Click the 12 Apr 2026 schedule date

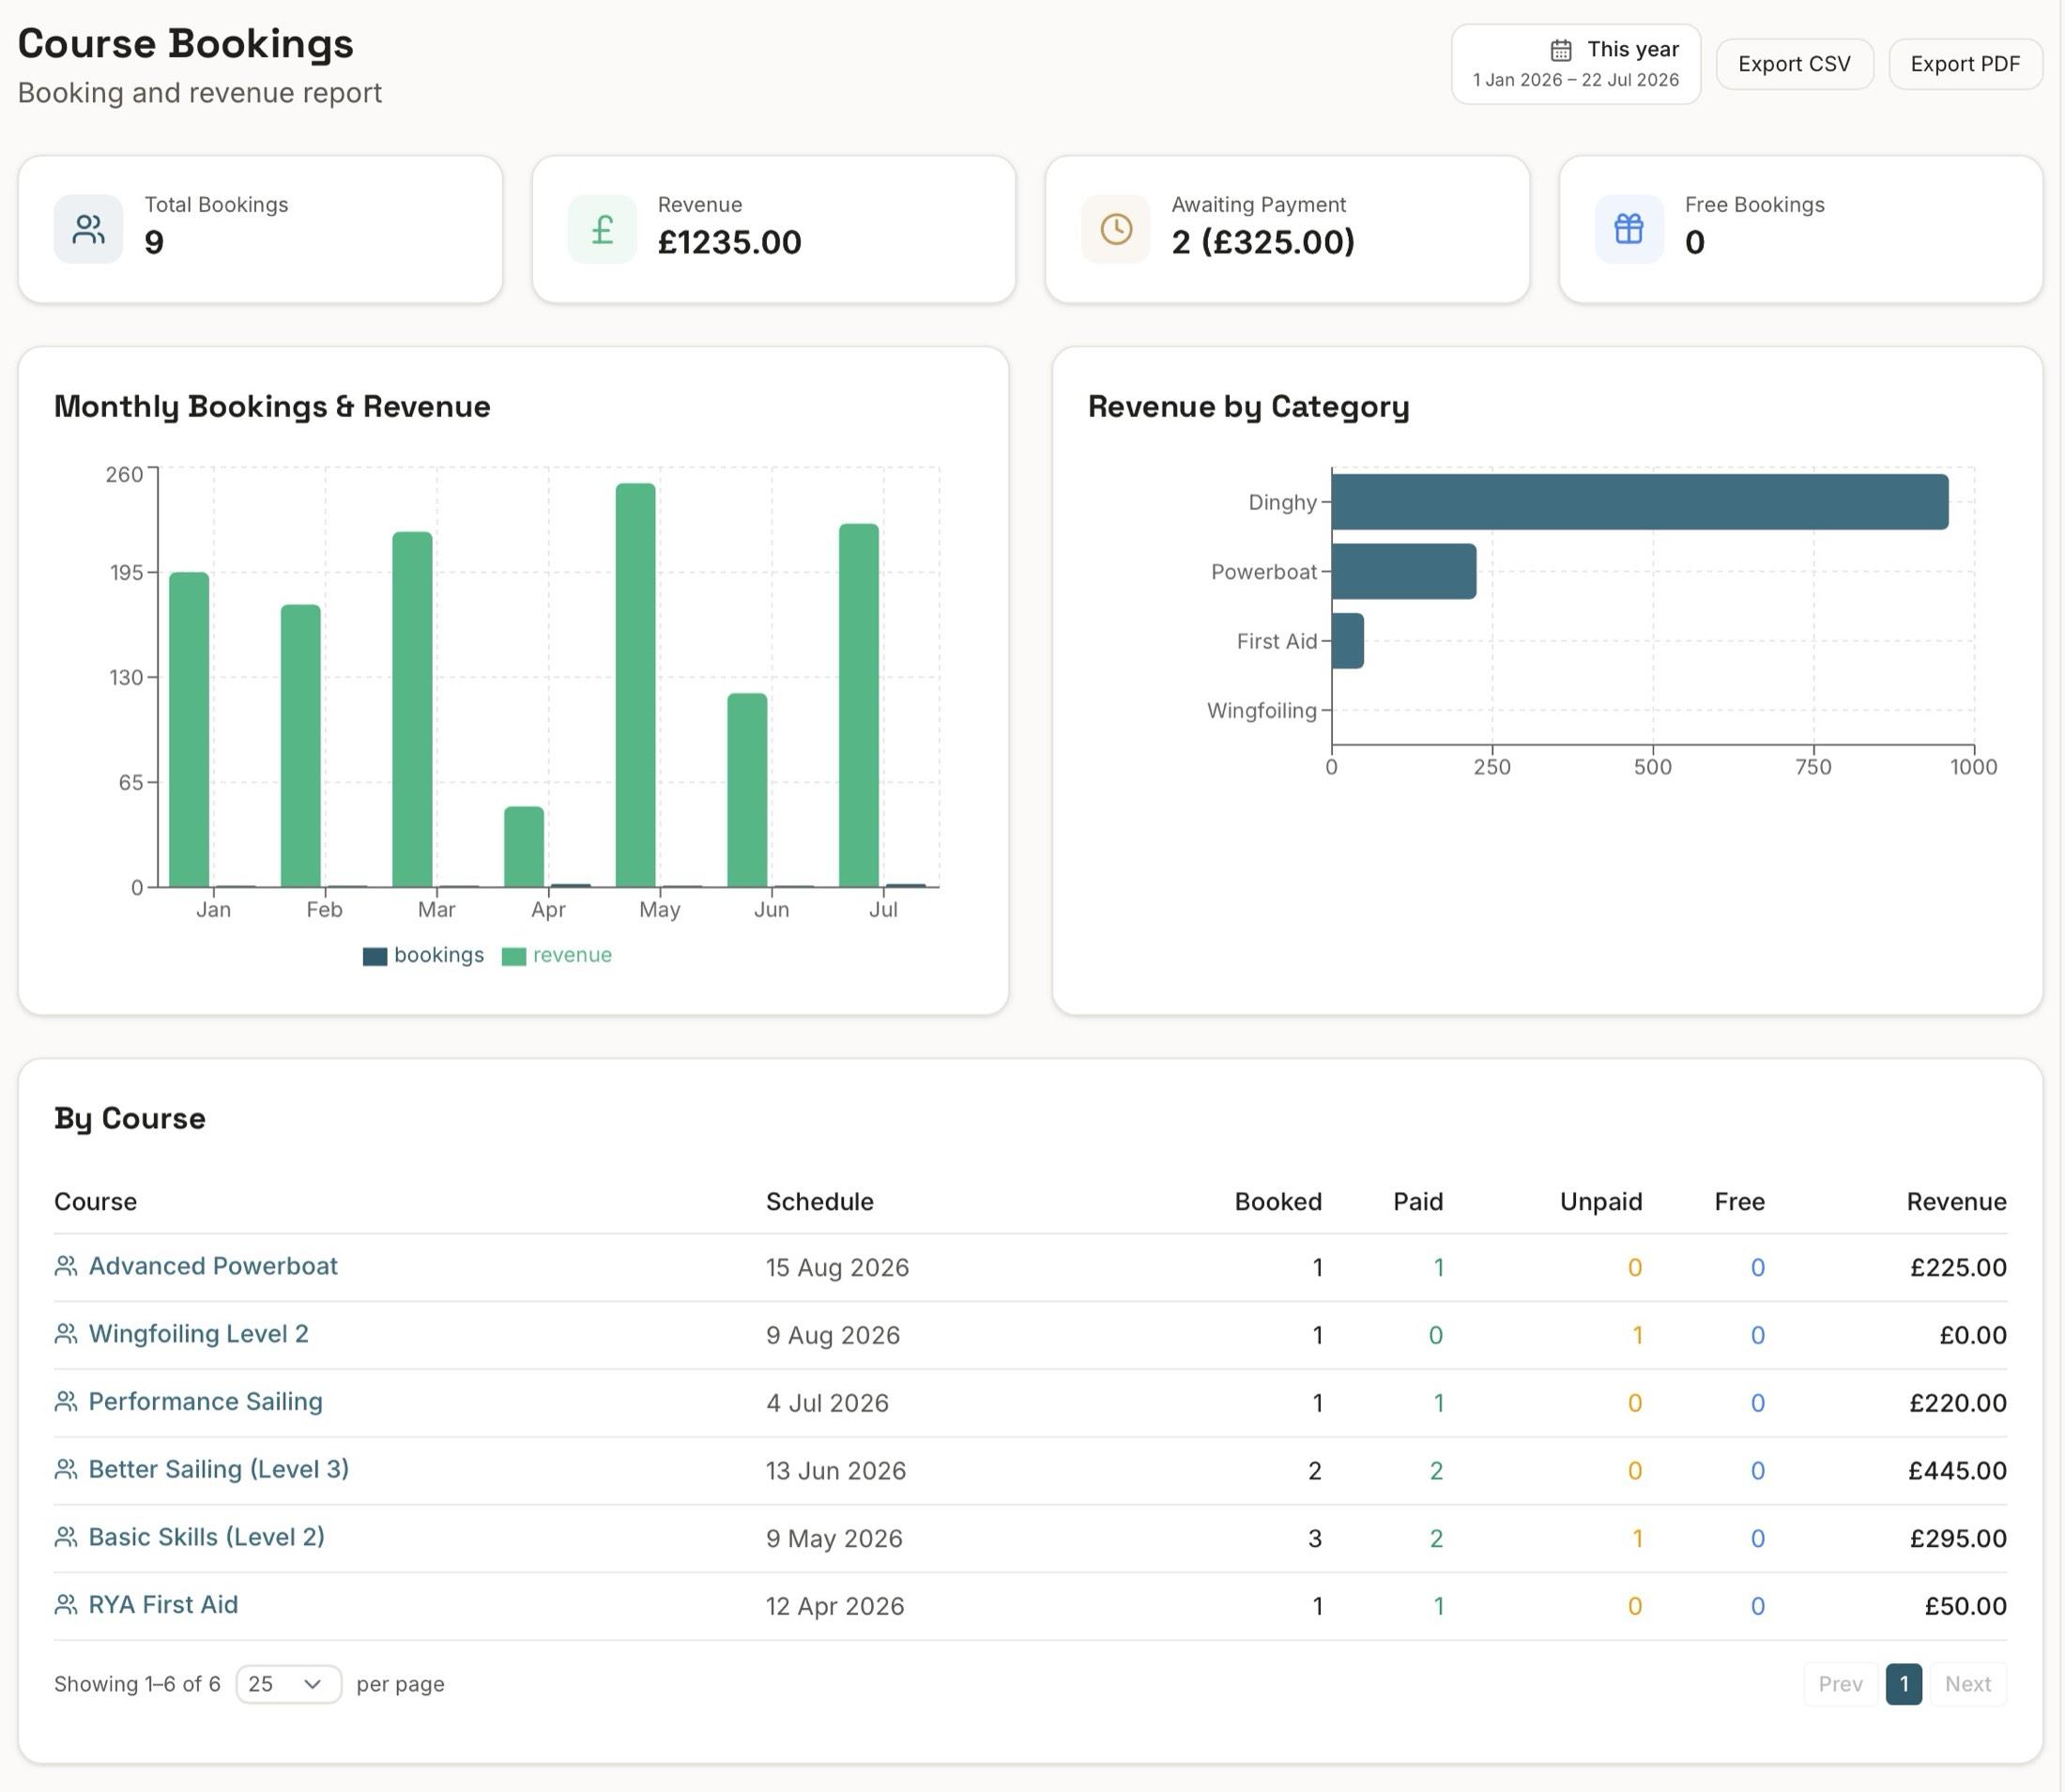835,1607
